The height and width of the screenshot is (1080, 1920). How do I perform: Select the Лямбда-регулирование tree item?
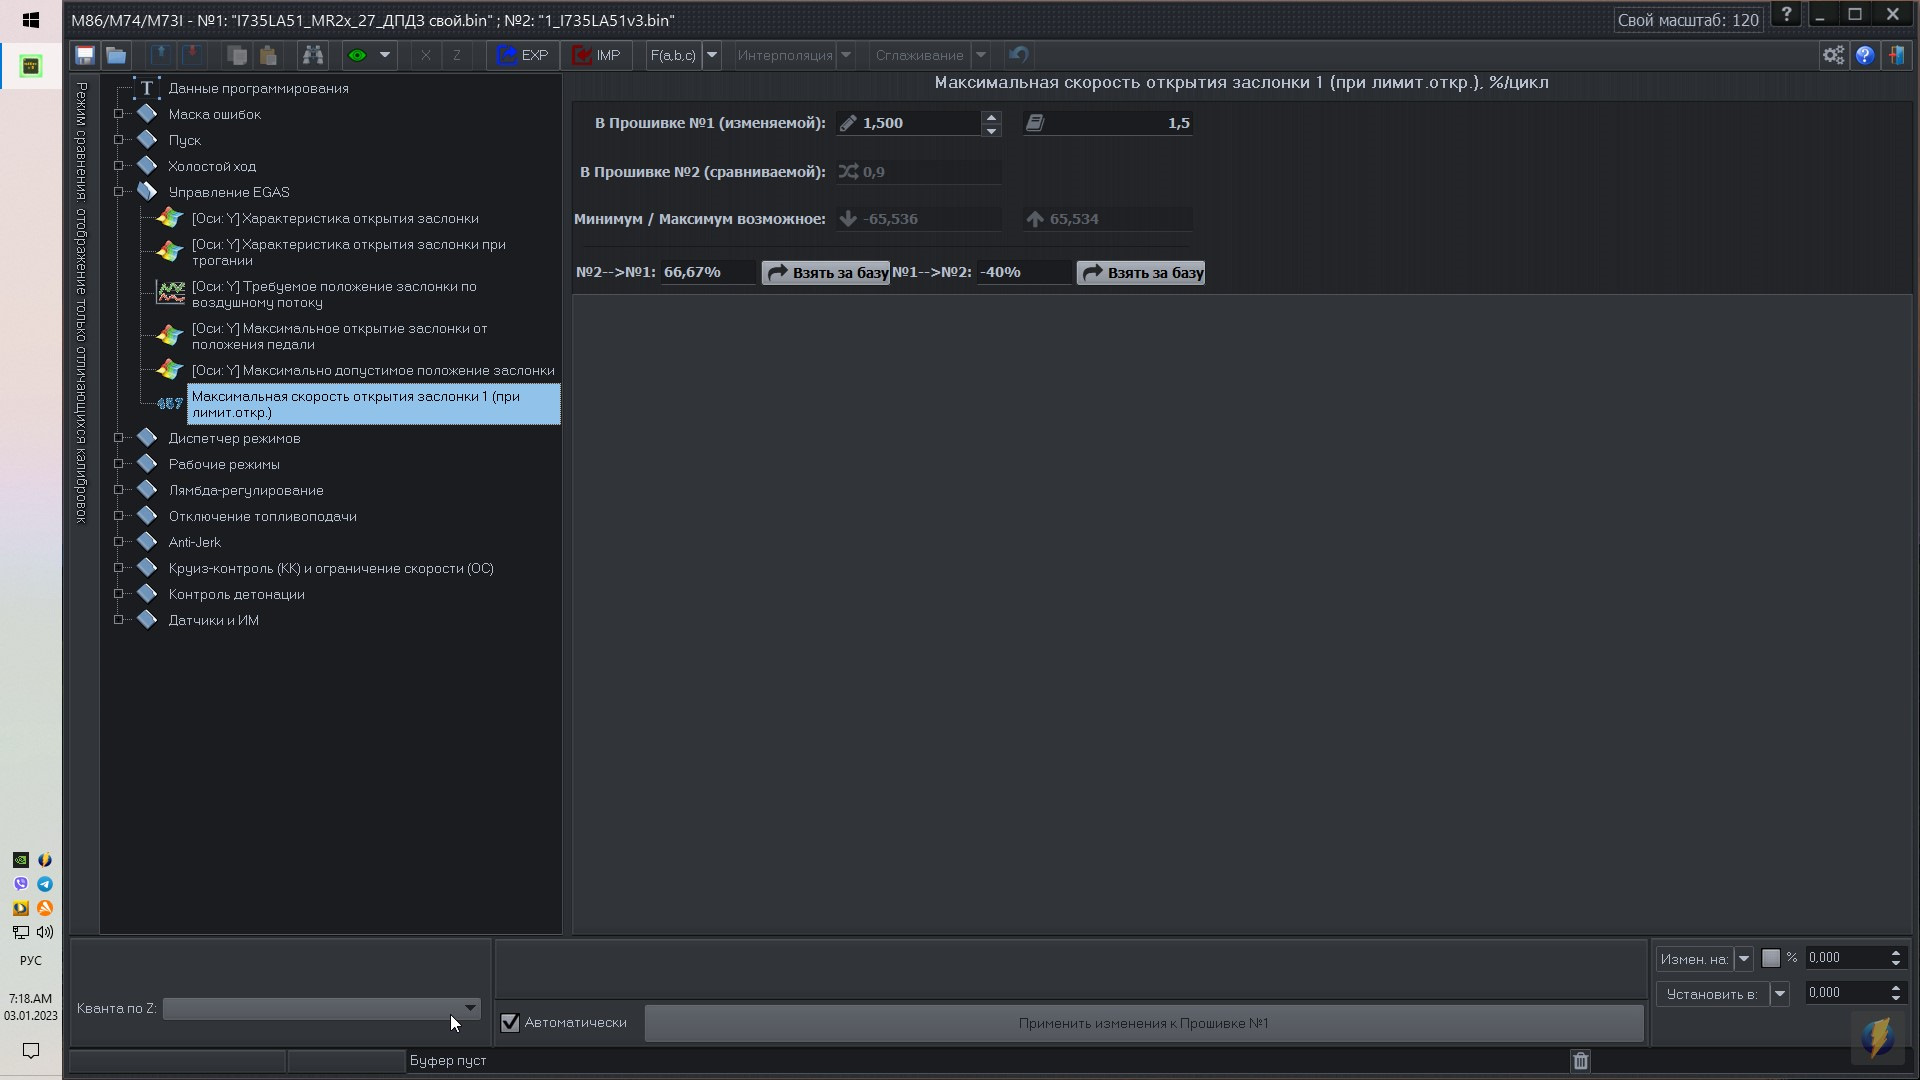coord(246,490)
